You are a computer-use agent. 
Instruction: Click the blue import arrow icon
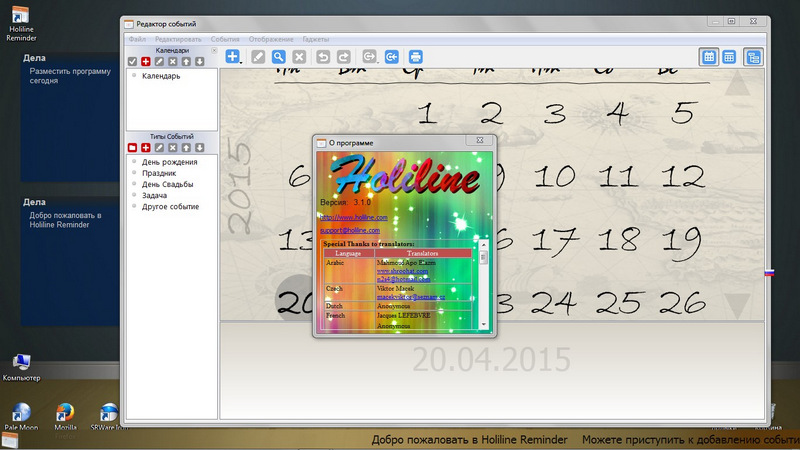[391, 57]
